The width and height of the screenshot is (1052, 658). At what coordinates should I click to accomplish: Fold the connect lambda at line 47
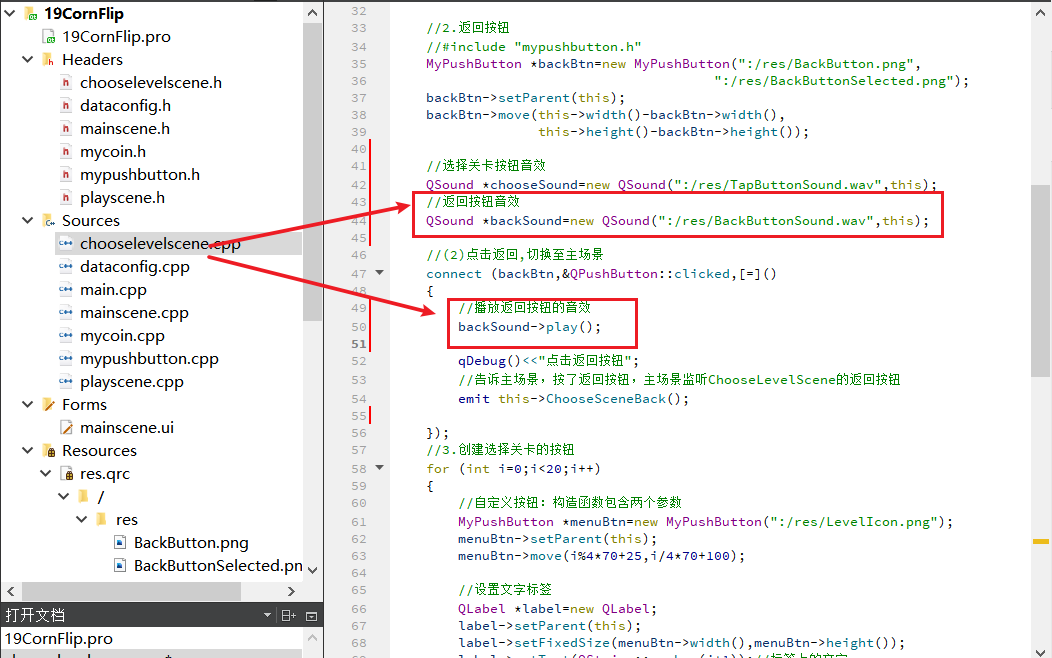point(380,272)
